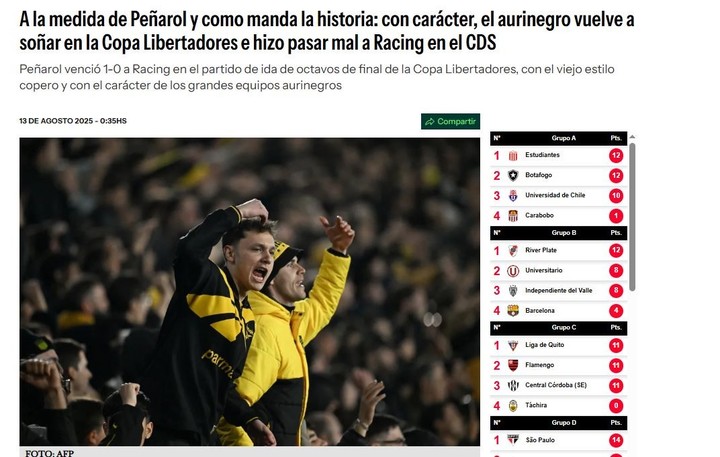720x457 pixels.
Task: Select the Grupo C table header
Action: pos(558,328)
